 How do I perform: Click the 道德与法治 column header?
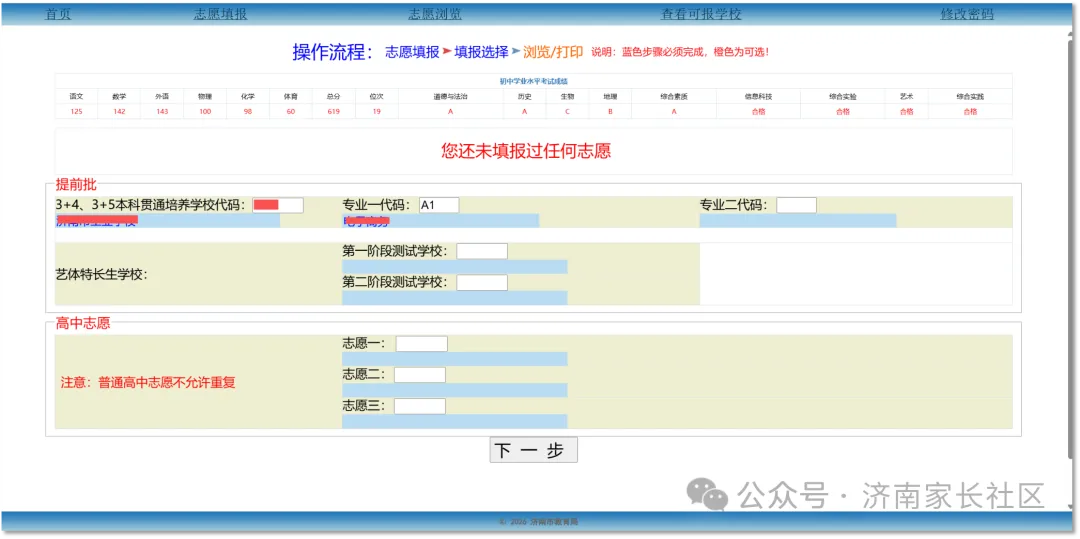[x=450, y=97]
